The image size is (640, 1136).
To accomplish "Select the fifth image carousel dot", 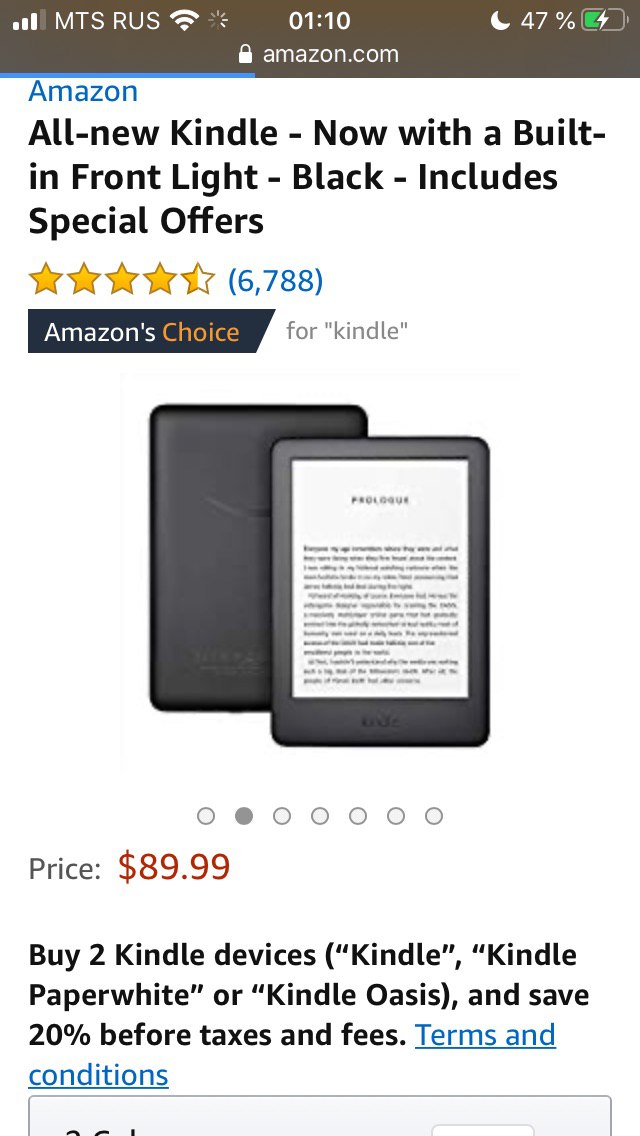I will tap(357, 816).
